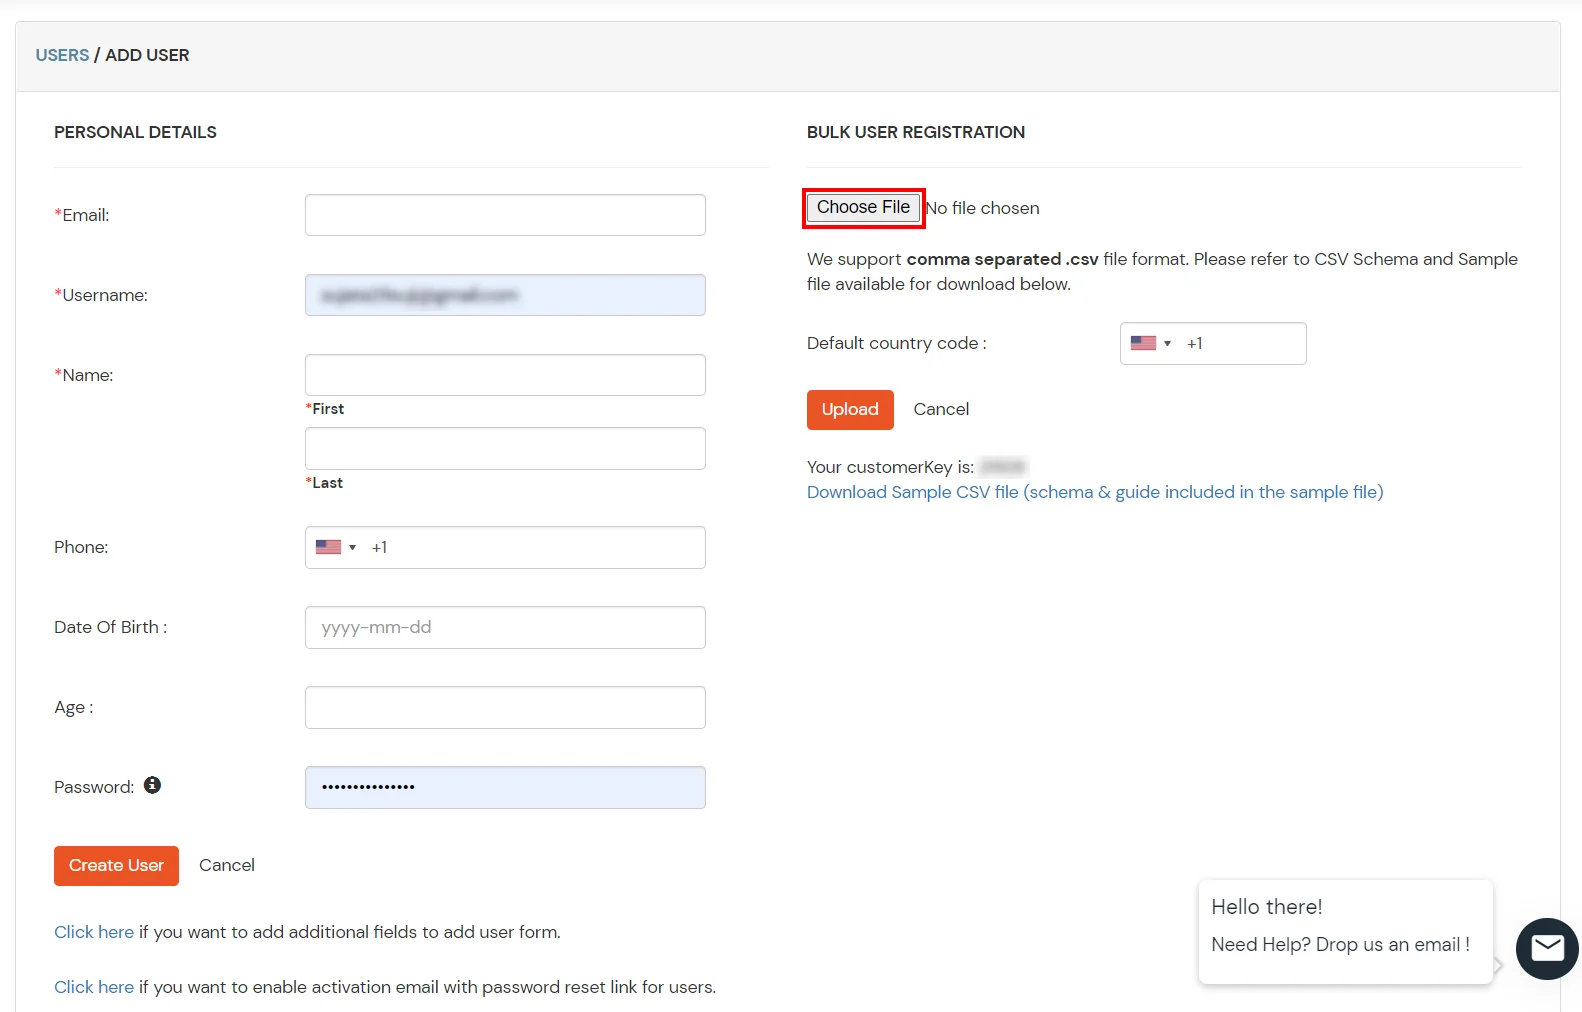Open the email chat widget icon
The width and height of the screenshot is (1582, 1012).
point(1547,948)
